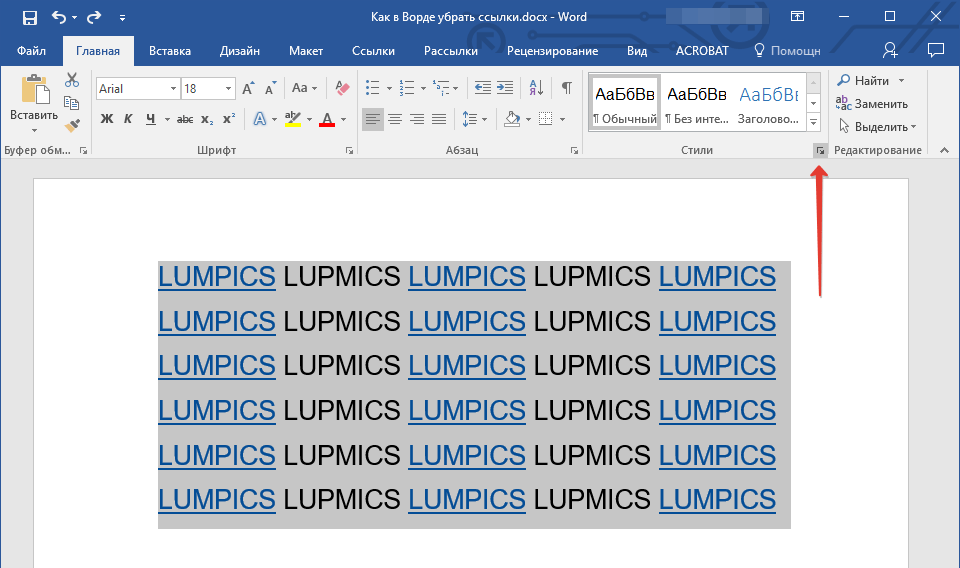Apply the red font color swatch
This screenshot has width=960, height=568.
[327, 120]
